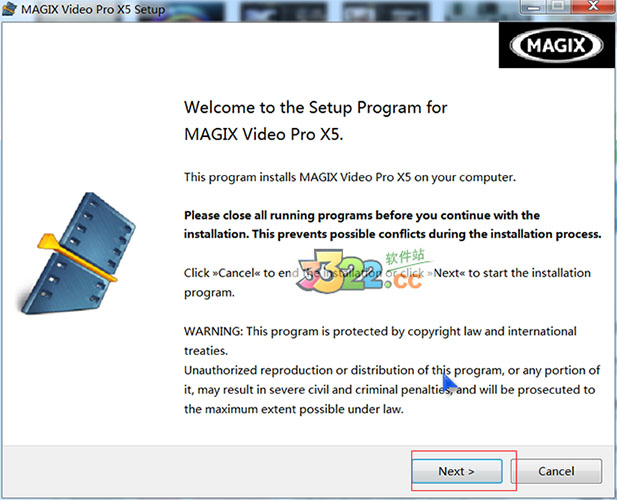The height and width of the screenshot is (500, 617).
Task: Close the setup window
Action: click(593, 6)
